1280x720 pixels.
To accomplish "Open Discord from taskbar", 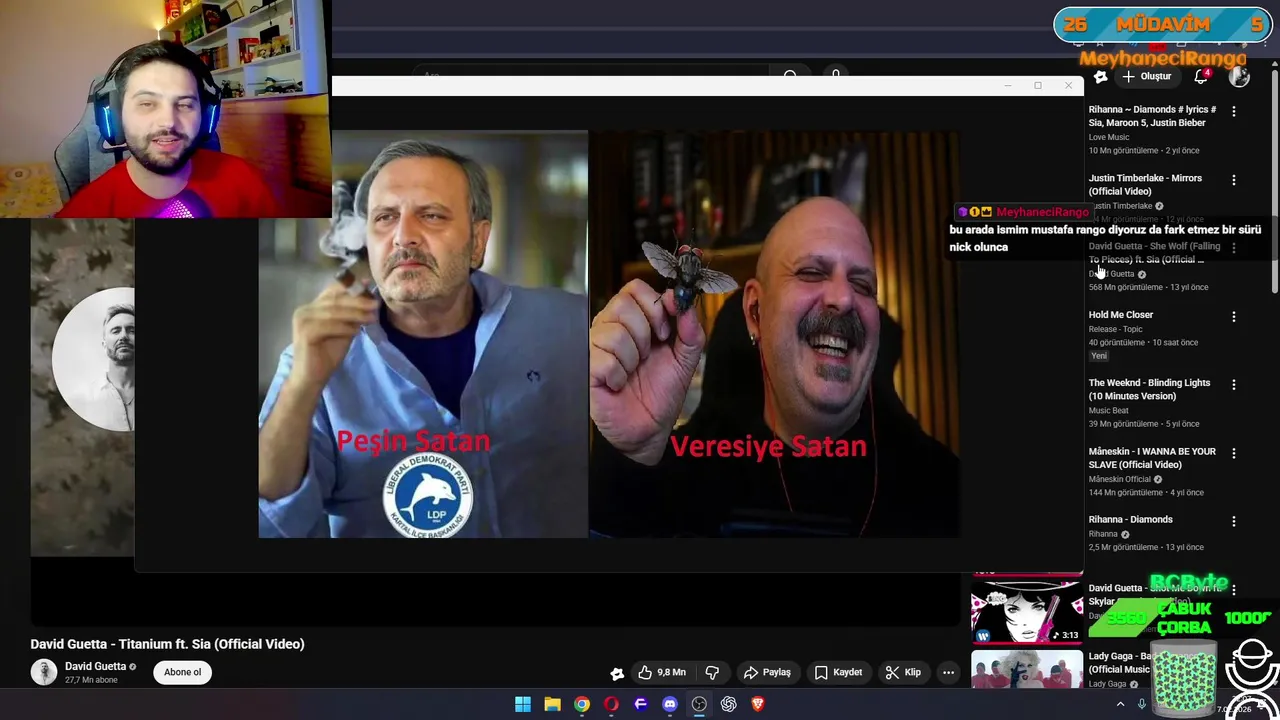I will click(x=670, y=704).
